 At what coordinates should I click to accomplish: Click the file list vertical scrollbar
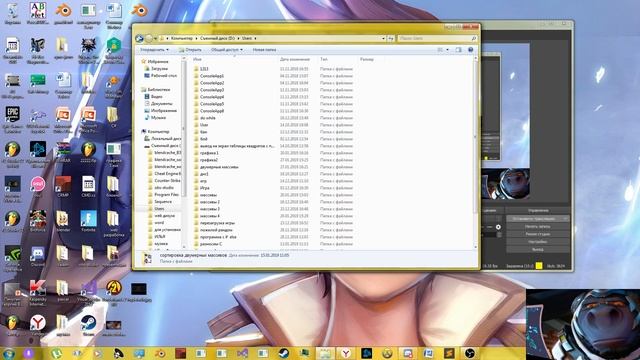pyautogui.click(x=475, y=137)
